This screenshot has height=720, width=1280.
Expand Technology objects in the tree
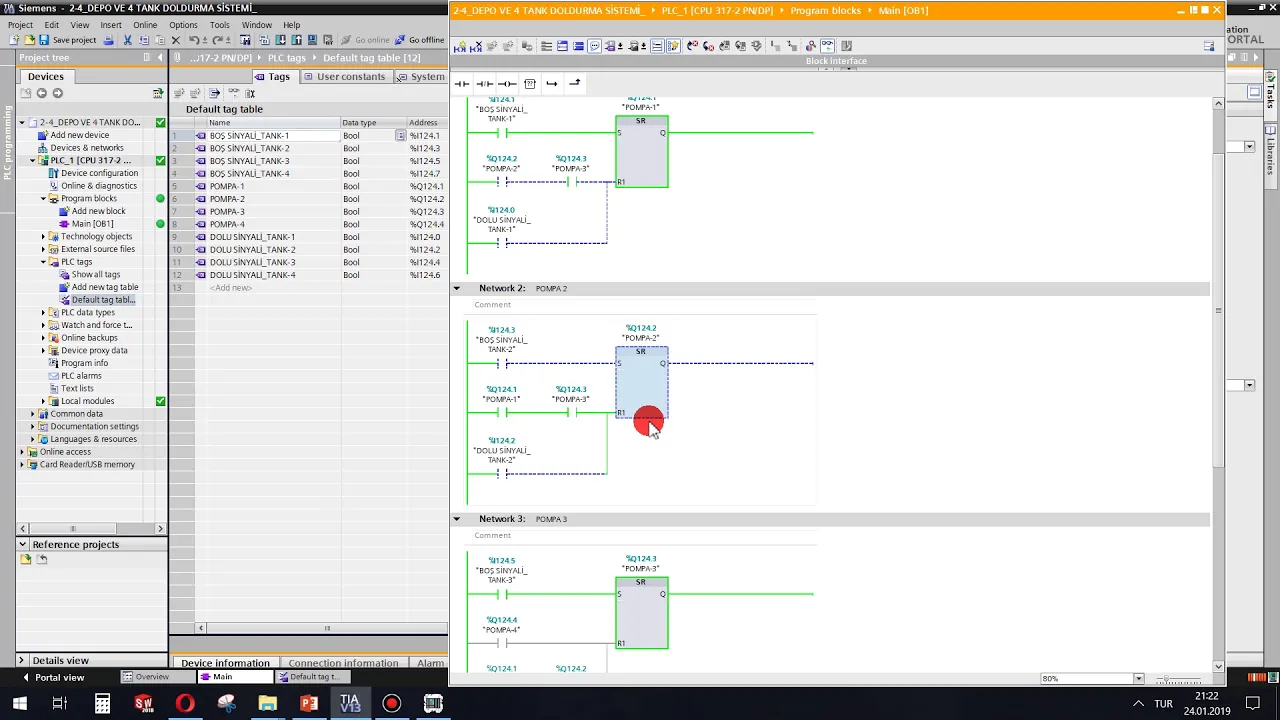tap(44, 237)
